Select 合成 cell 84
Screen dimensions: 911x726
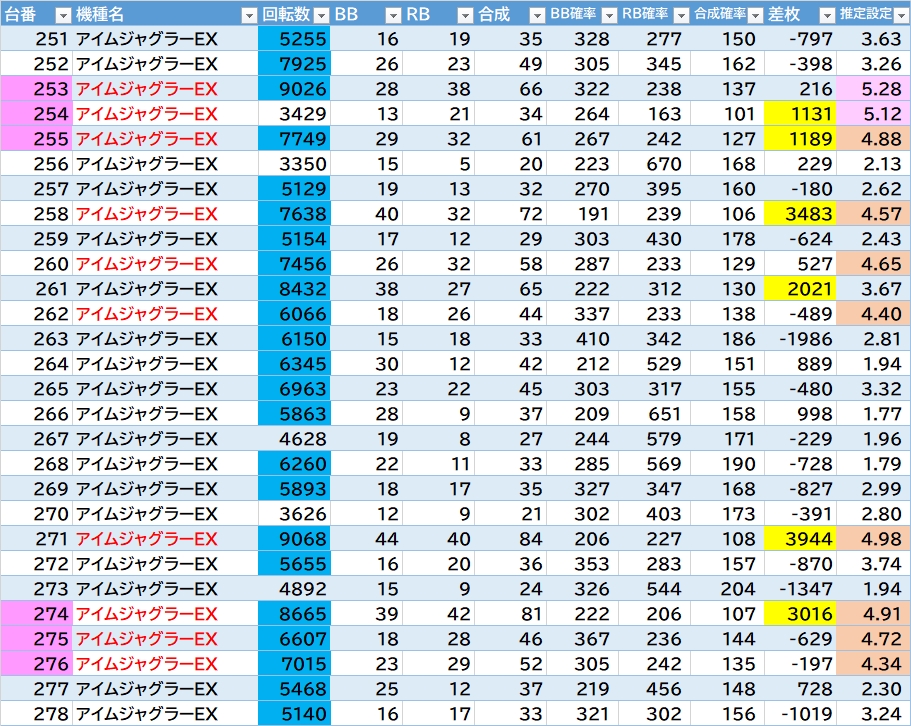pos(510,539)
